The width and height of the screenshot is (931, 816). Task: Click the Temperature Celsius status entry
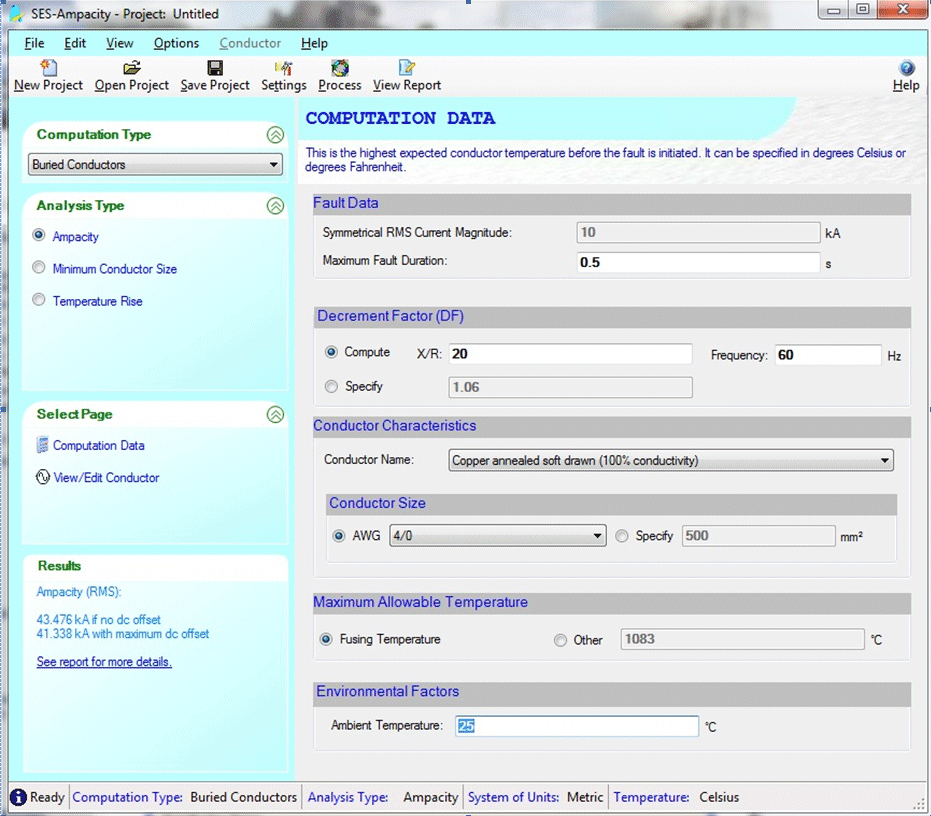[676, 797]
